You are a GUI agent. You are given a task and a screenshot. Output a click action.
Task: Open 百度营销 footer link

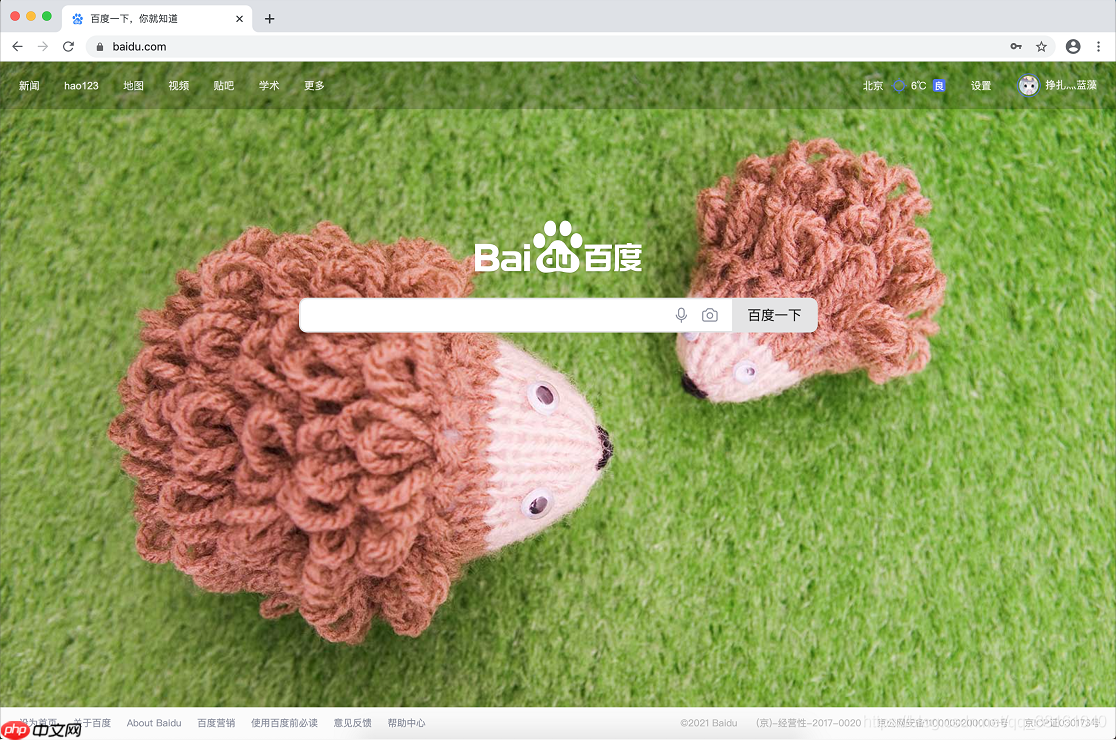point(216,723)
